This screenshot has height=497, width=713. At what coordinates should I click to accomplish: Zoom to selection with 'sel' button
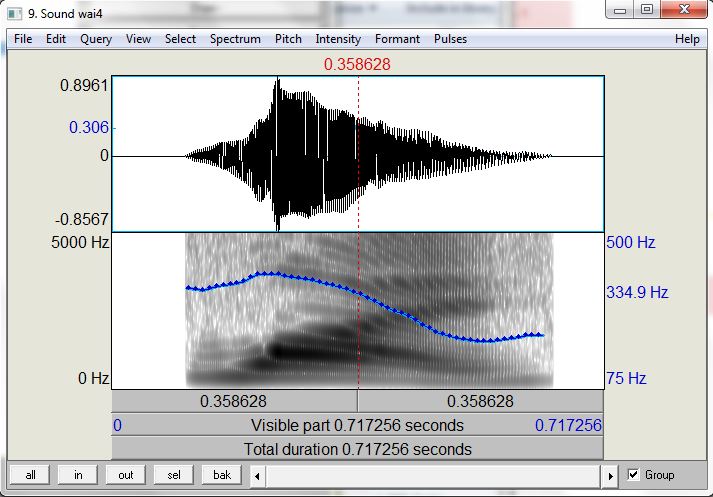[174, 475]
